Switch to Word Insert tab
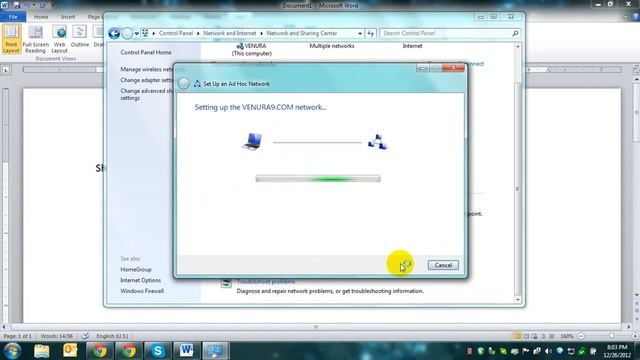The width and height of the screenshot is (640, 360). 68,17
